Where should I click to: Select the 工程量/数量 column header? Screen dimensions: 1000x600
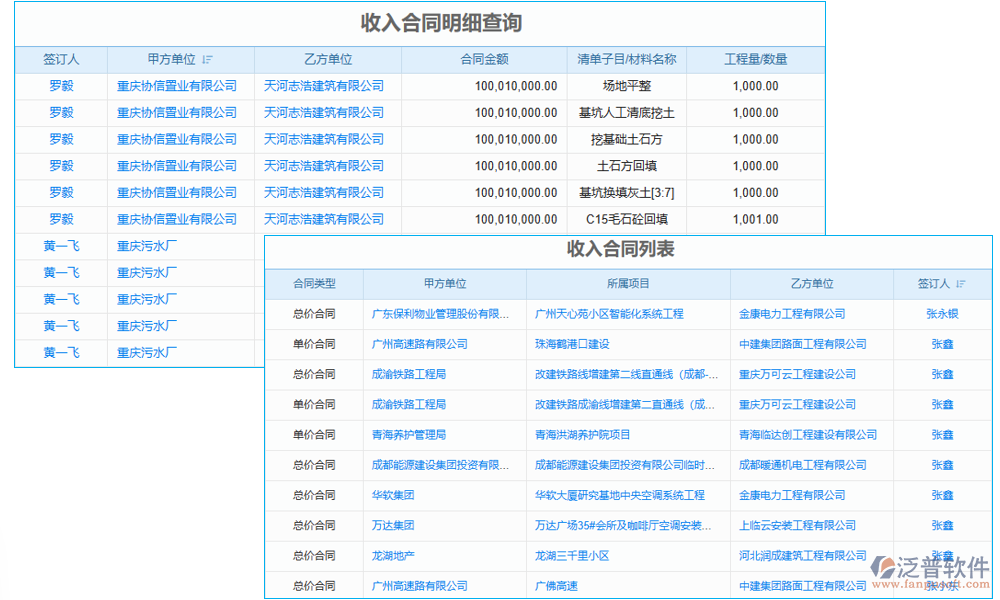pyautogui.click(x=757, y=60)
